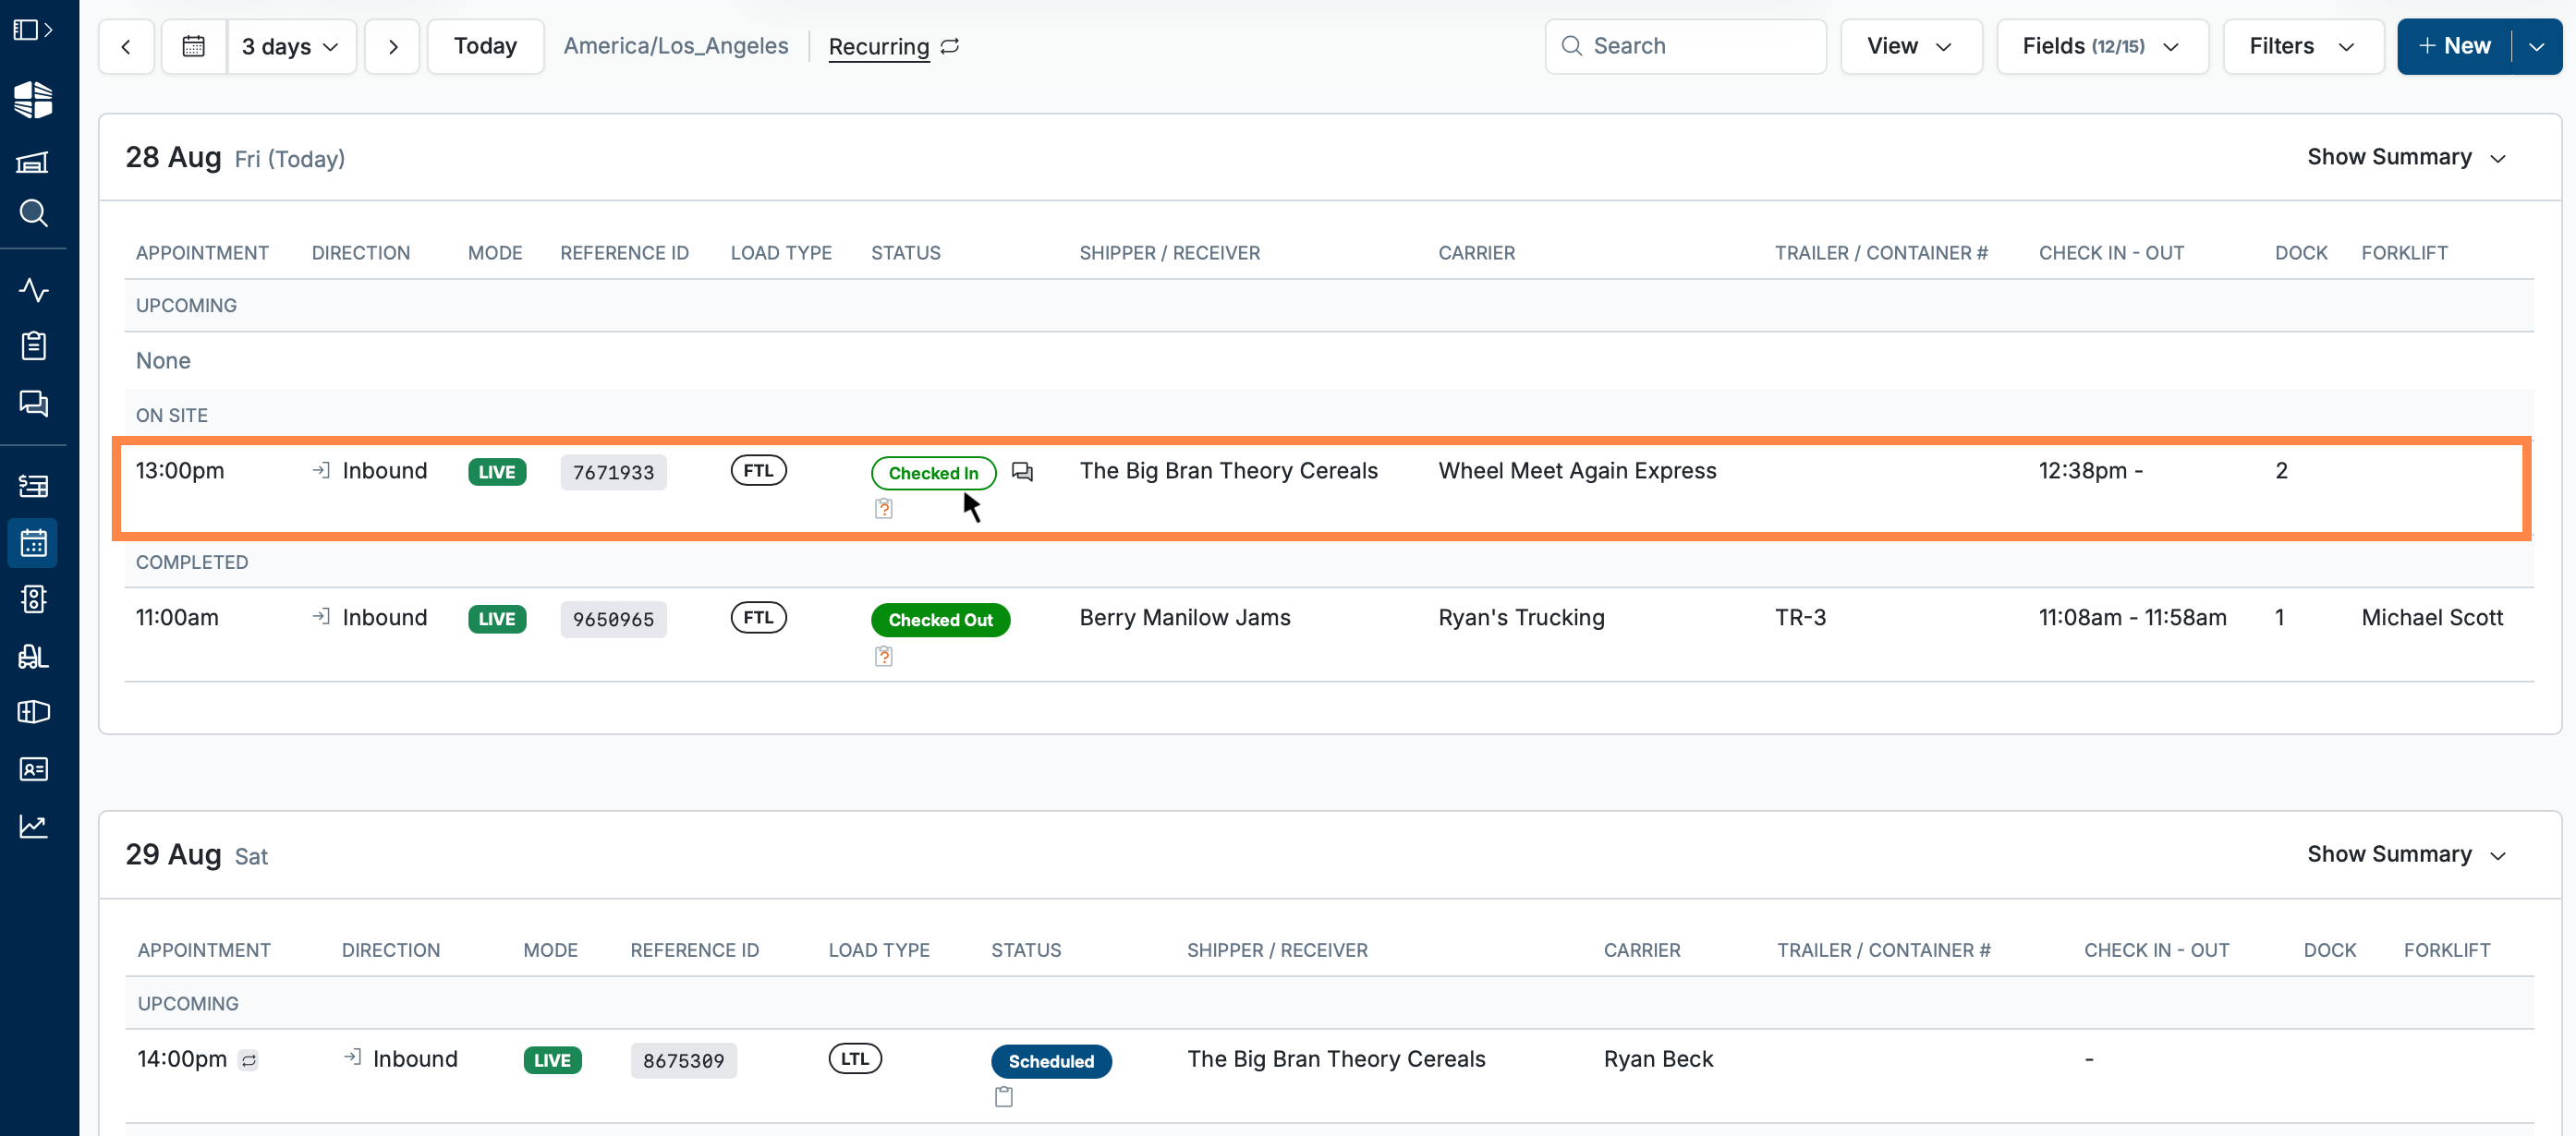
Task: Click Michael Scott forklift entry
Action: point(2432,617)
